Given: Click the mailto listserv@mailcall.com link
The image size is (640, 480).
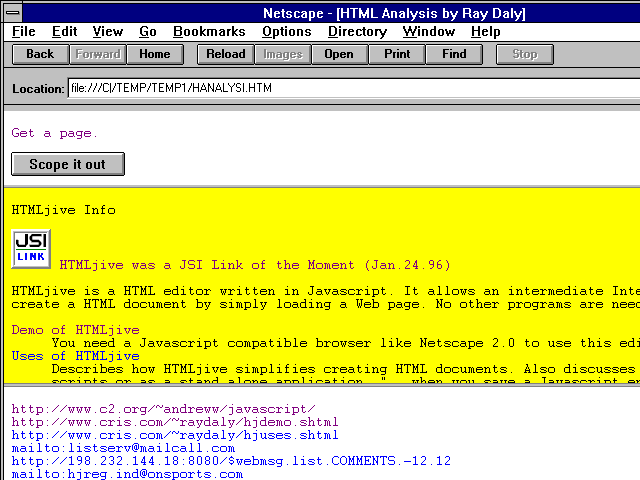Looking at the screenshot, I should coord(123,448).
